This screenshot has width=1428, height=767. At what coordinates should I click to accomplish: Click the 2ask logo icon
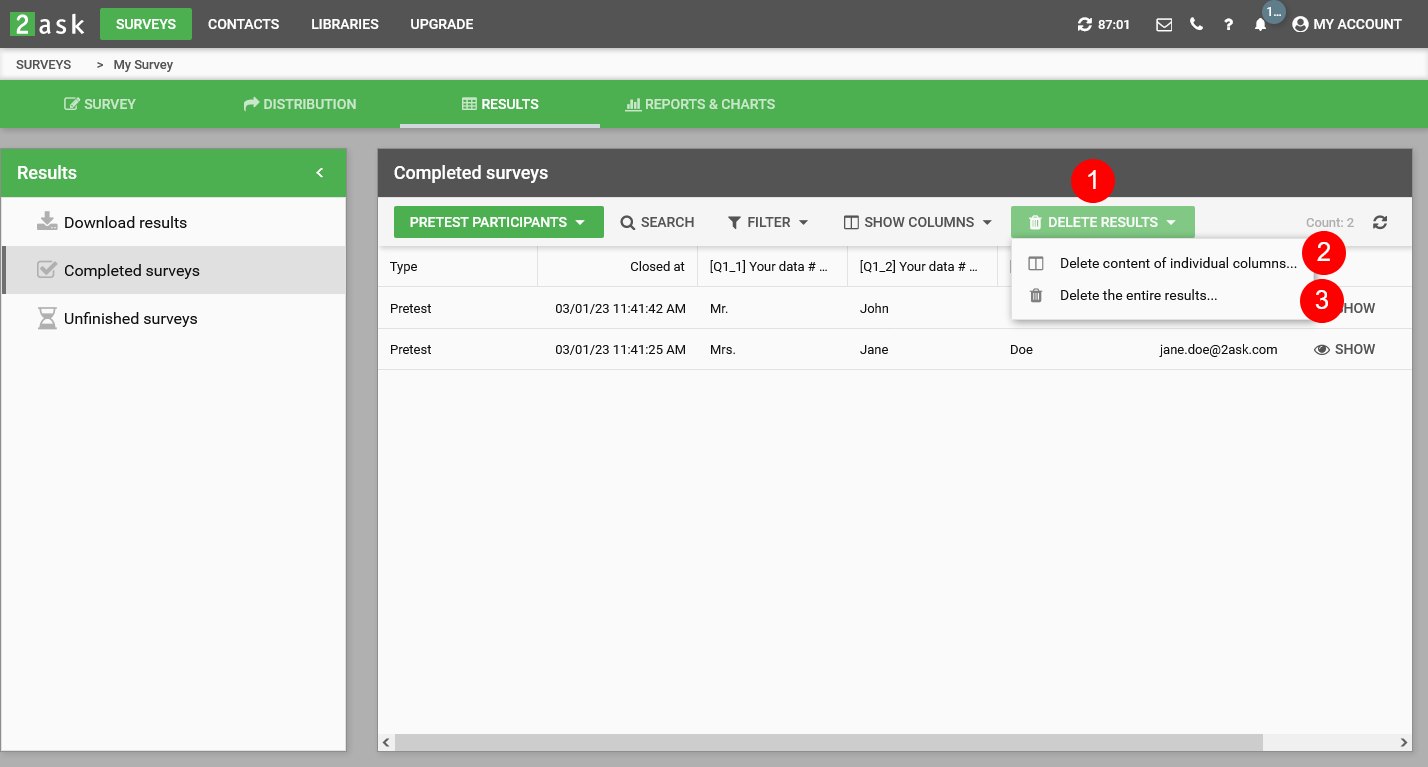(x=47, y=24)
